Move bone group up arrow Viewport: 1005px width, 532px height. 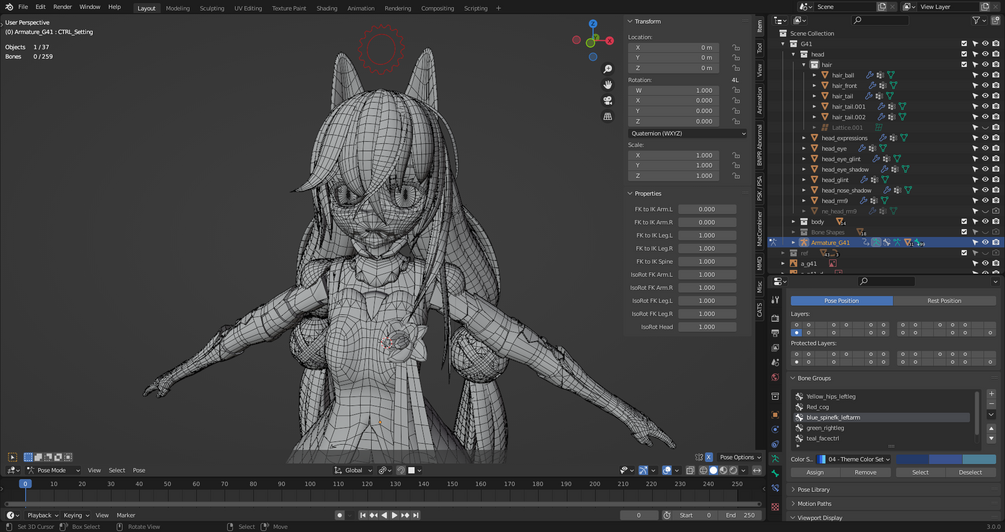992,428
